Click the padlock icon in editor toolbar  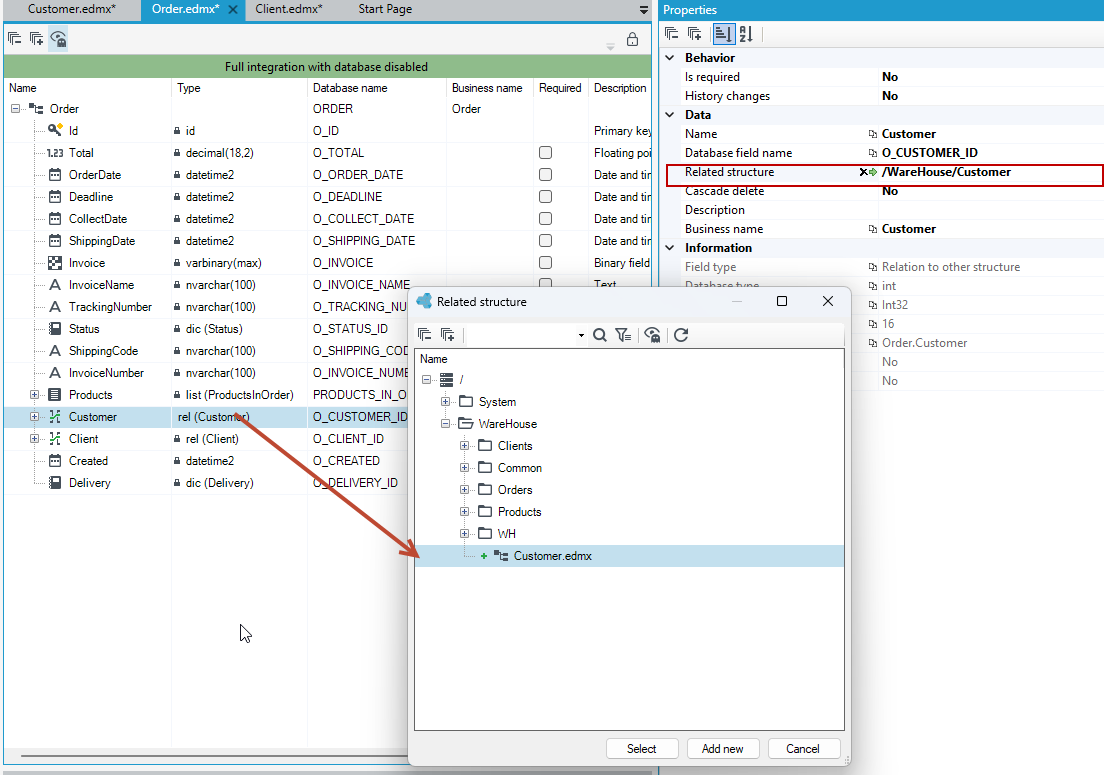point(632,39)
